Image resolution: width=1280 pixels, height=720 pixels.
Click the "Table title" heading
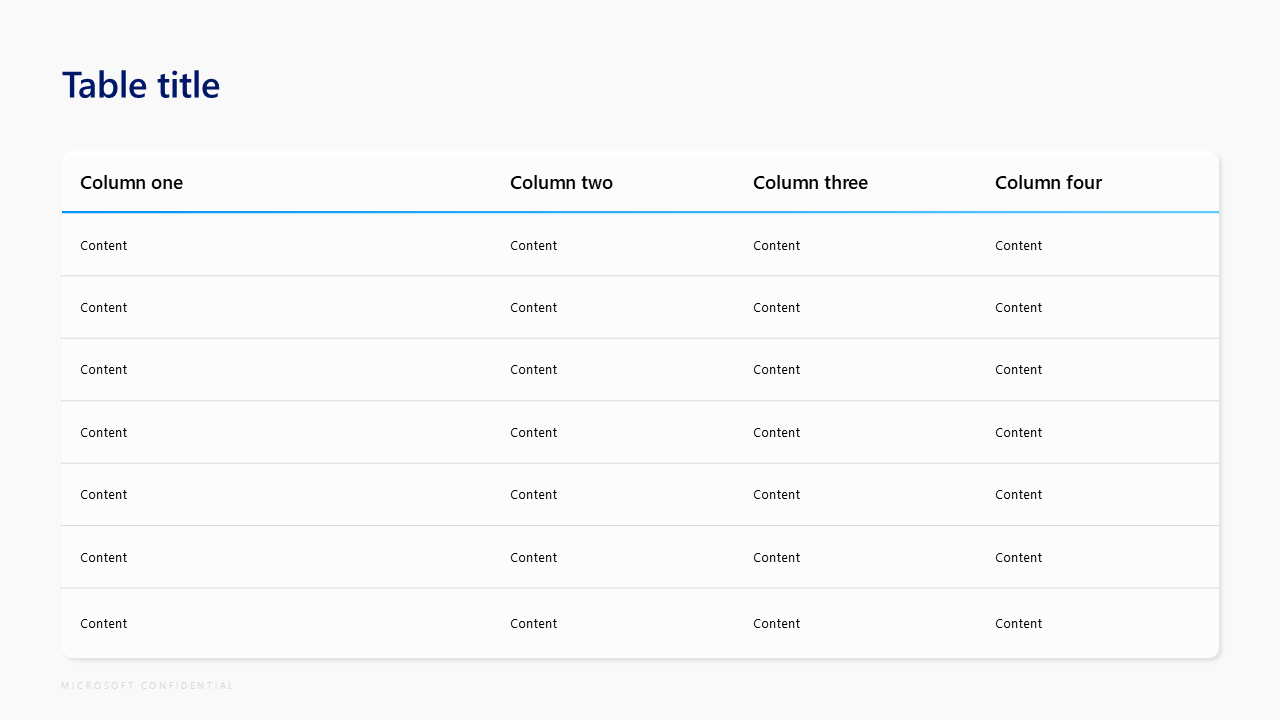click(x=141, y=86)
